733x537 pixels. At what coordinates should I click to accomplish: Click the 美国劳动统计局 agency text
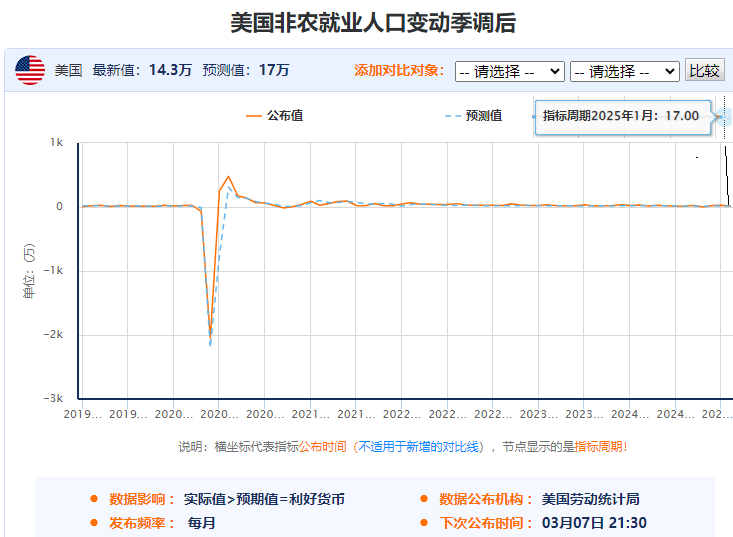coord(590,499)
